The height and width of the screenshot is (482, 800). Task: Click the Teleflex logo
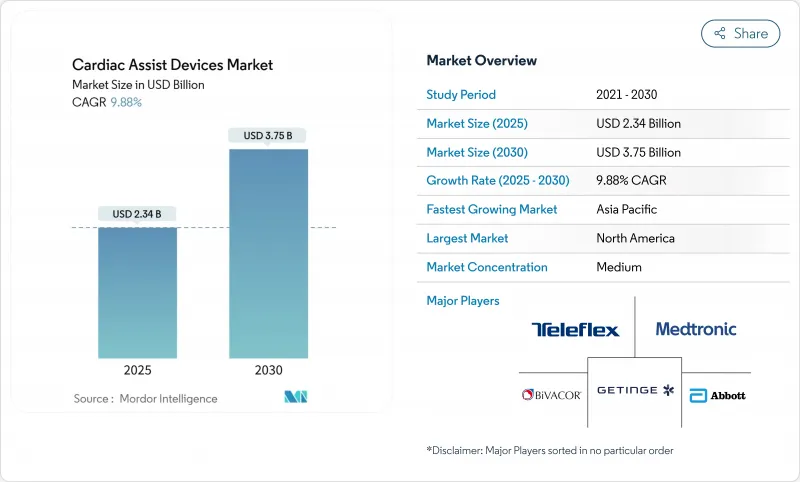pos(575,329)
